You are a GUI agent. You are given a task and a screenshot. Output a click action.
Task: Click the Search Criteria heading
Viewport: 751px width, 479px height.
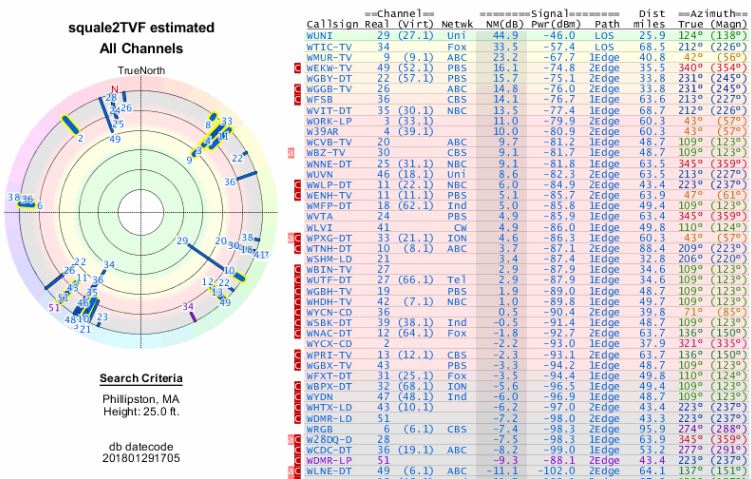pos(140,379)
